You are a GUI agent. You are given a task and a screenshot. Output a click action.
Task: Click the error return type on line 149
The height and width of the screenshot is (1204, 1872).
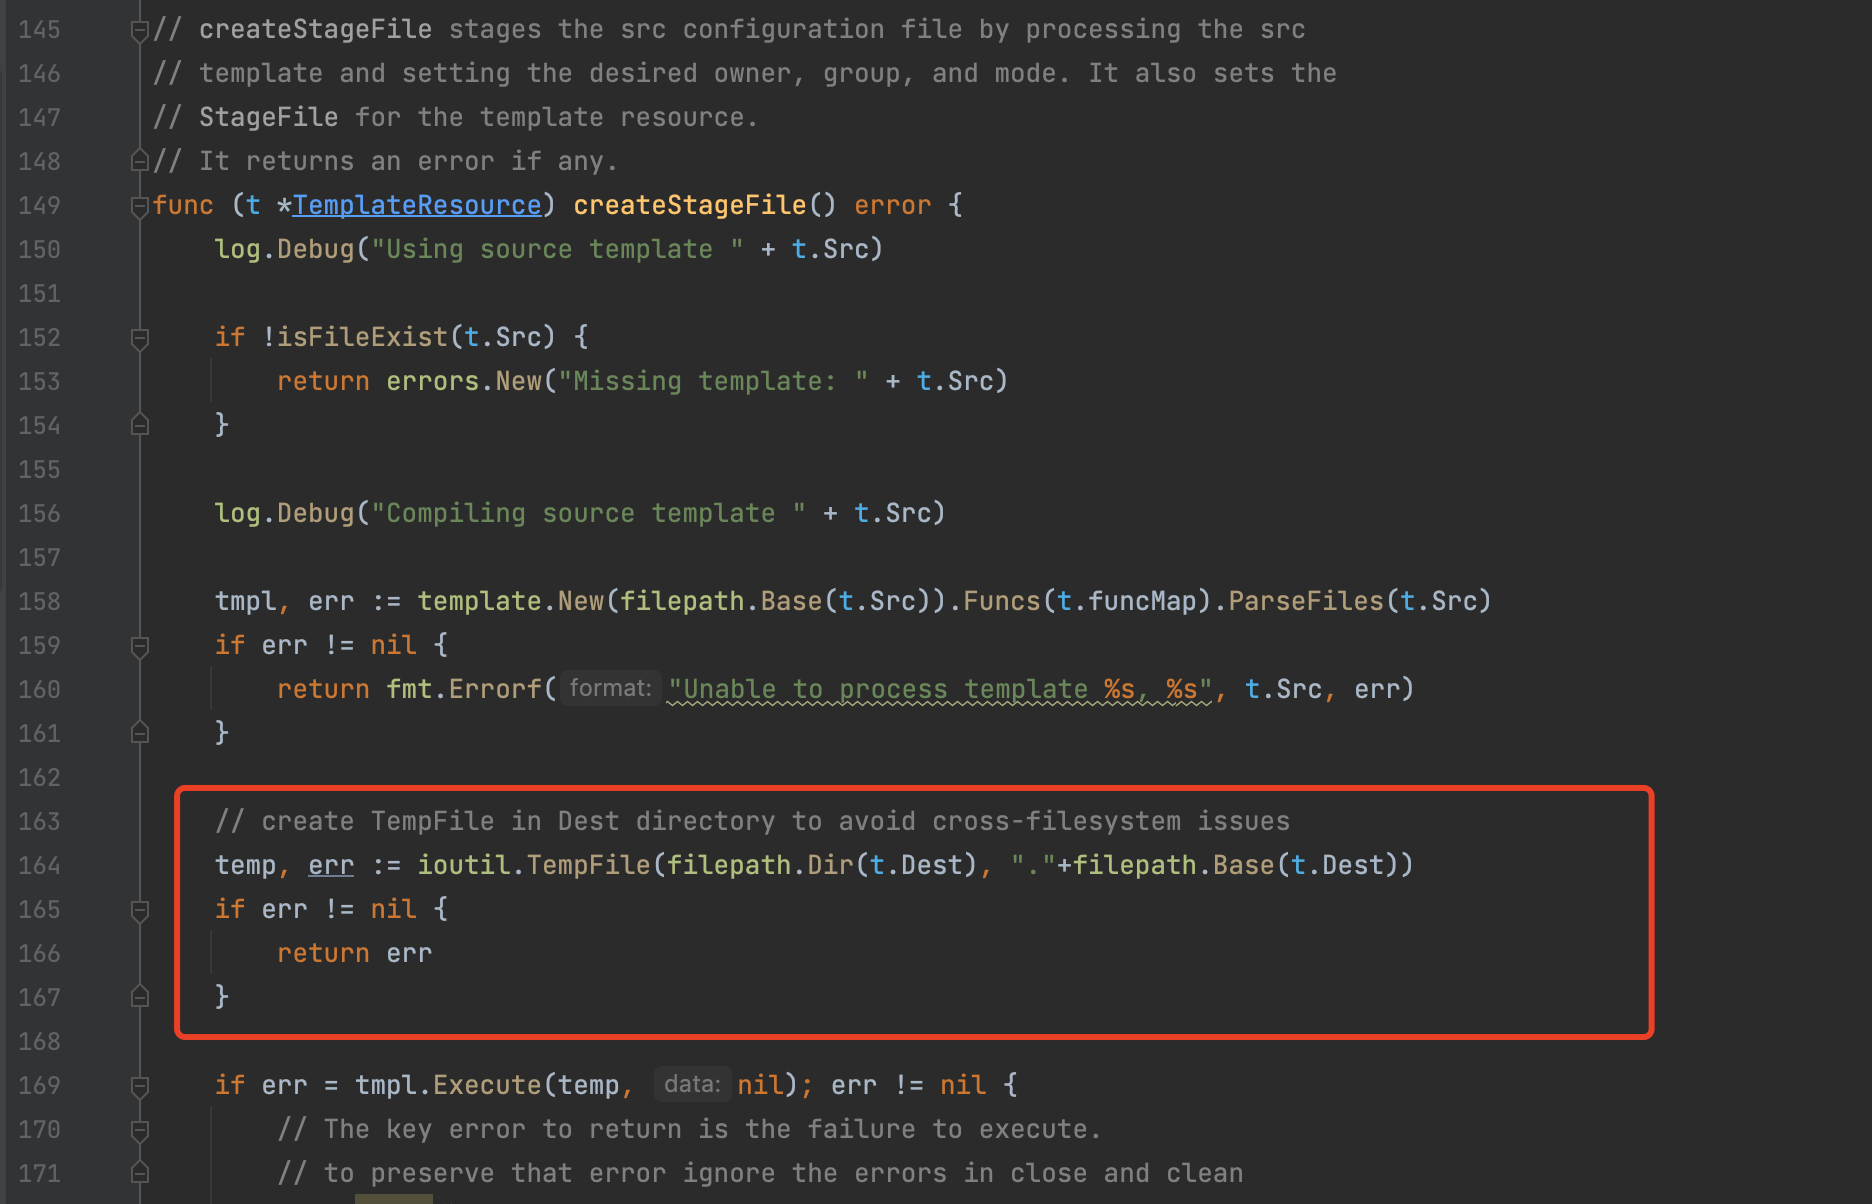tap(893, 205)
